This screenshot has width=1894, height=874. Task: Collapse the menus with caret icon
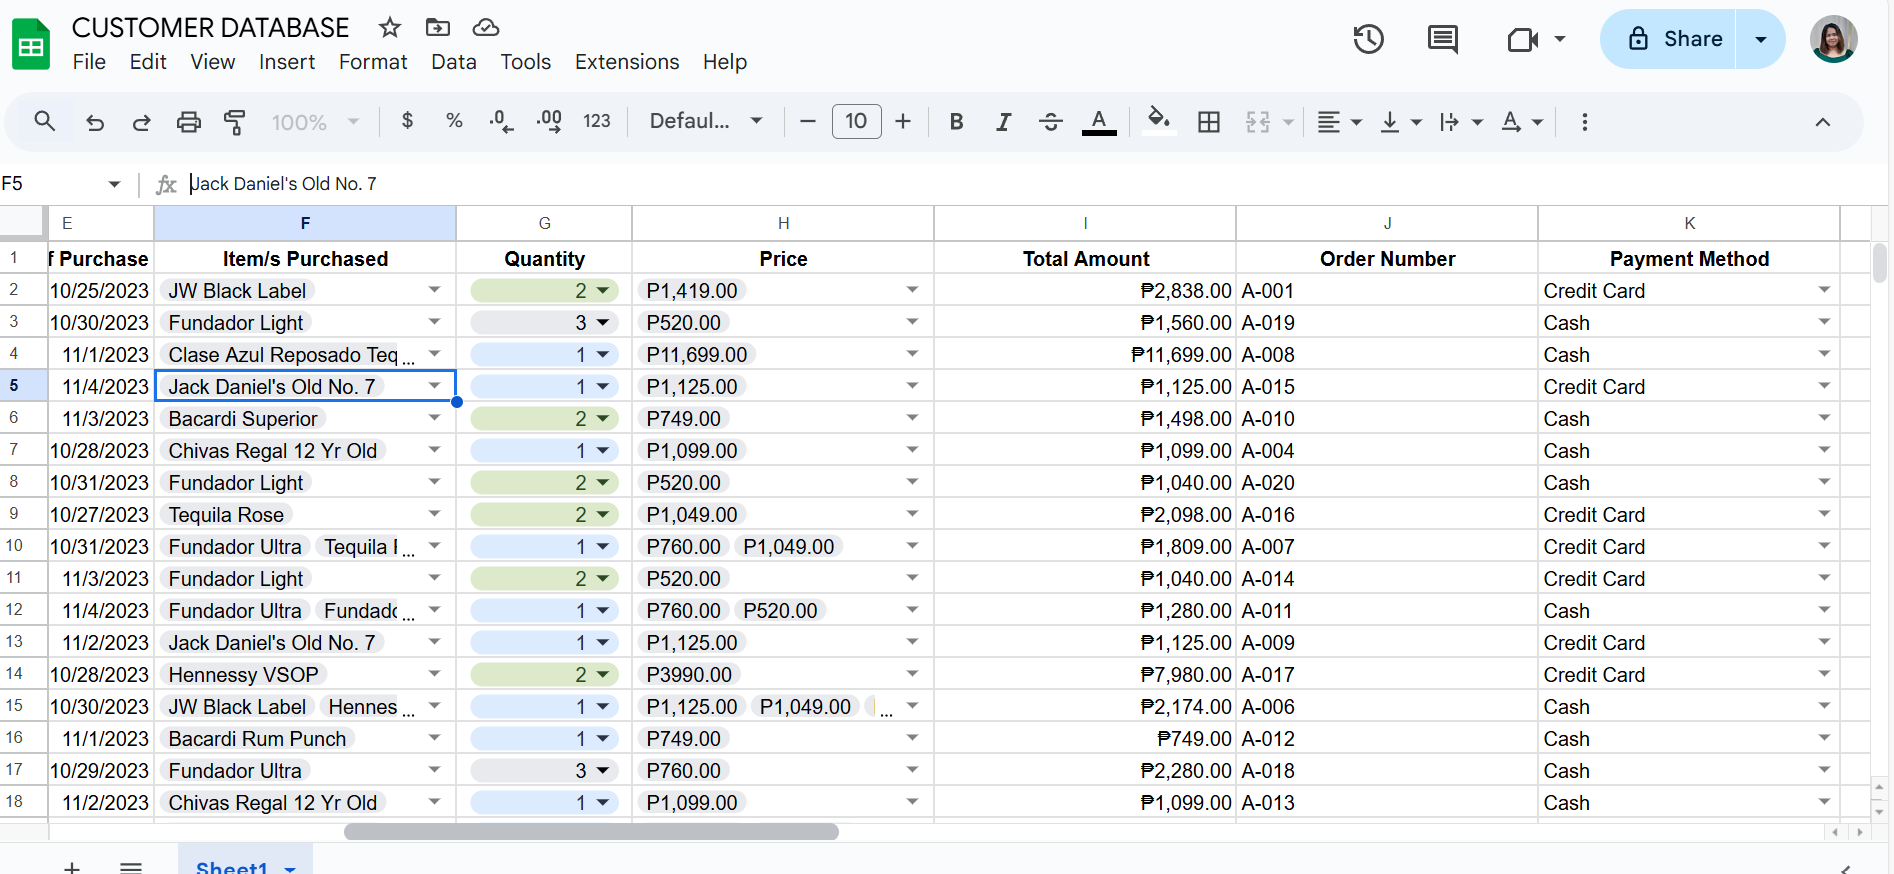[x=1822, y=122]
